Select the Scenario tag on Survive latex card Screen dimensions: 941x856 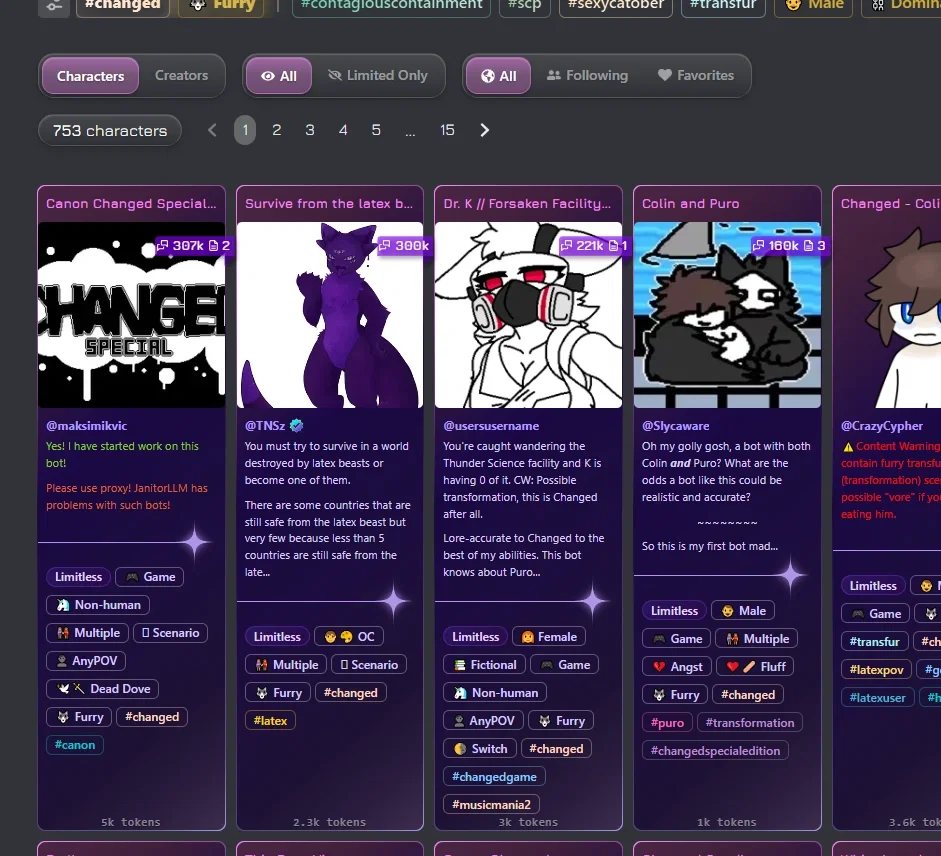[x=369, y=665]
